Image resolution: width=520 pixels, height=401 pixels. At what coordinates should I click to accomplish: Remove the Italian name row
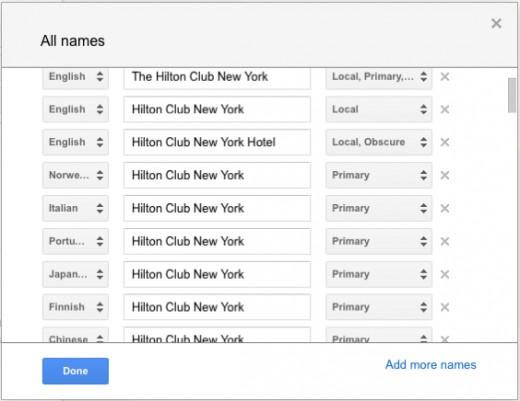pos(445,208)
